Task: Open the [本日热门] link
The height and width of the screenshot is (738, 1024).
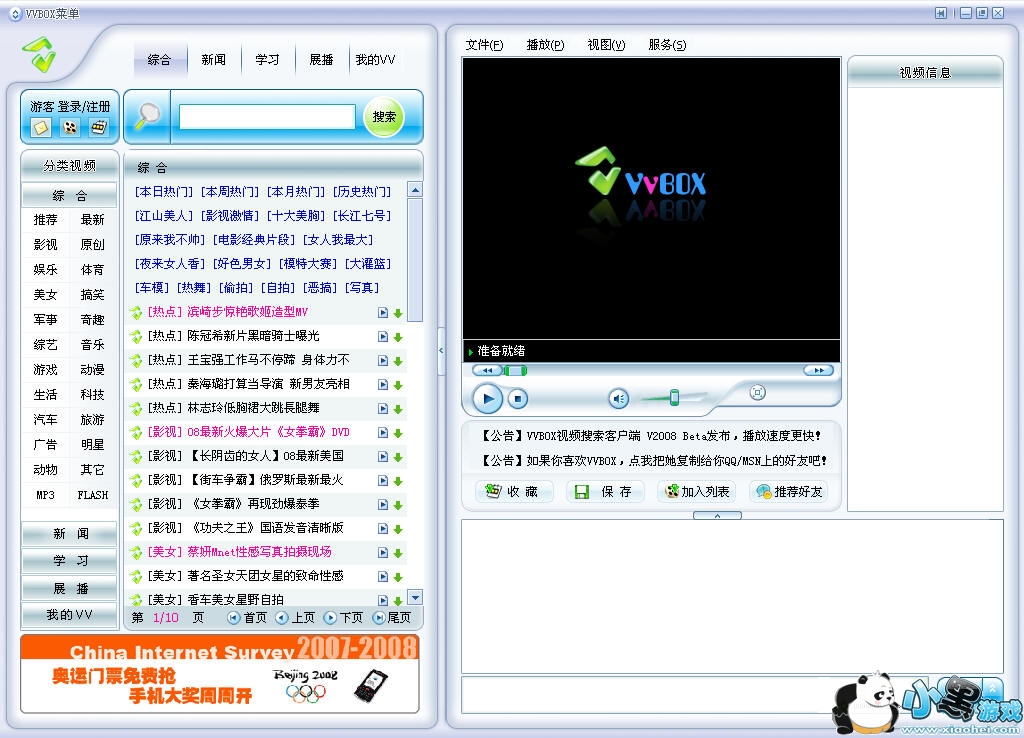Action: point(164,191)
